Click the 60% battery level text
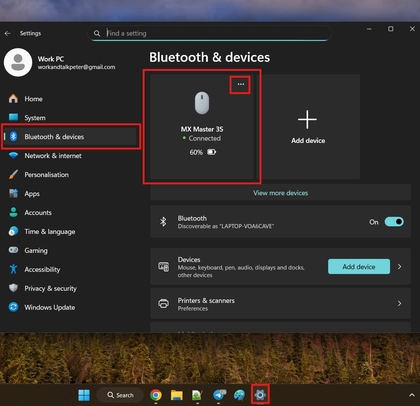 (x=196, y=152)
